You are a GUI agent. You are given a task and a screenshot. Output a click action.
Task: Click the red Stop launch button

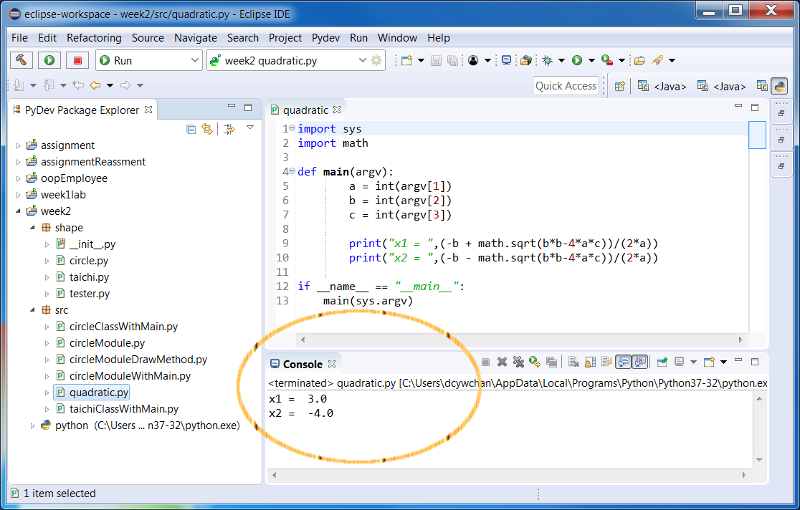pos(76,60)
